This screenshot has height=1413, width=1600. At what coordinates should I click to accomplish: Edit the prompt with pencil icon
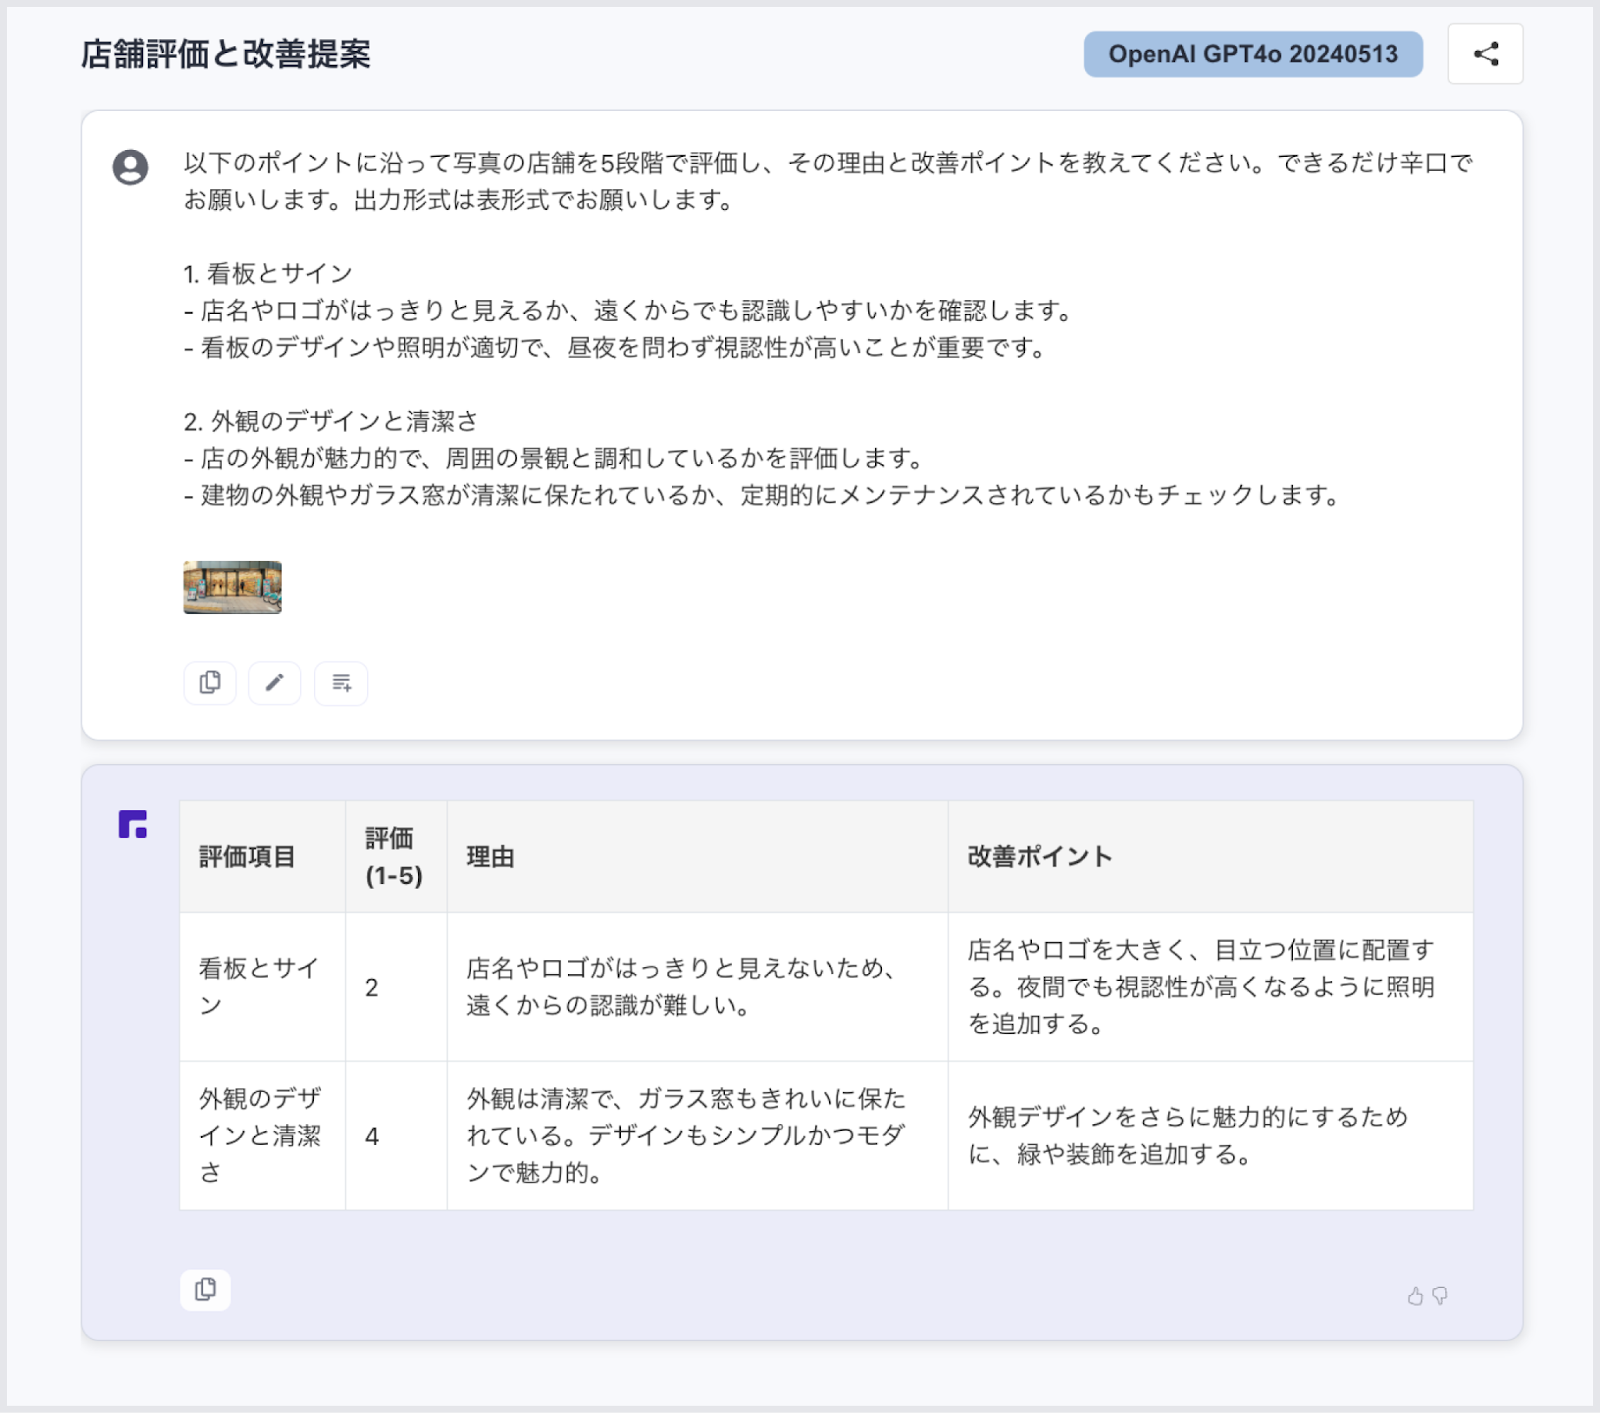click(x=275, y=683)
